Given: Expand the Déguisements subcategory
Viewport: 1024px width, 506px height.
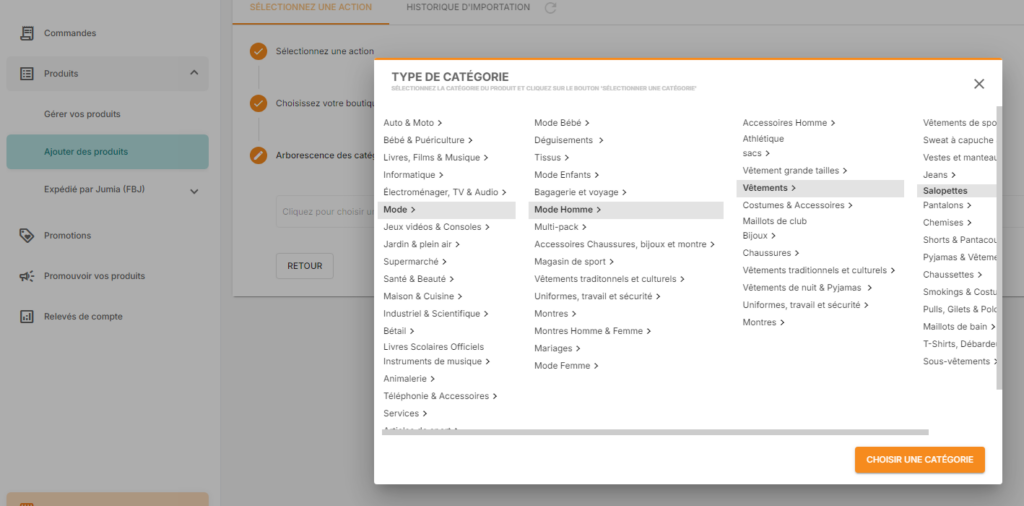Looking at the screenshot, I should (x=569, y=140).
